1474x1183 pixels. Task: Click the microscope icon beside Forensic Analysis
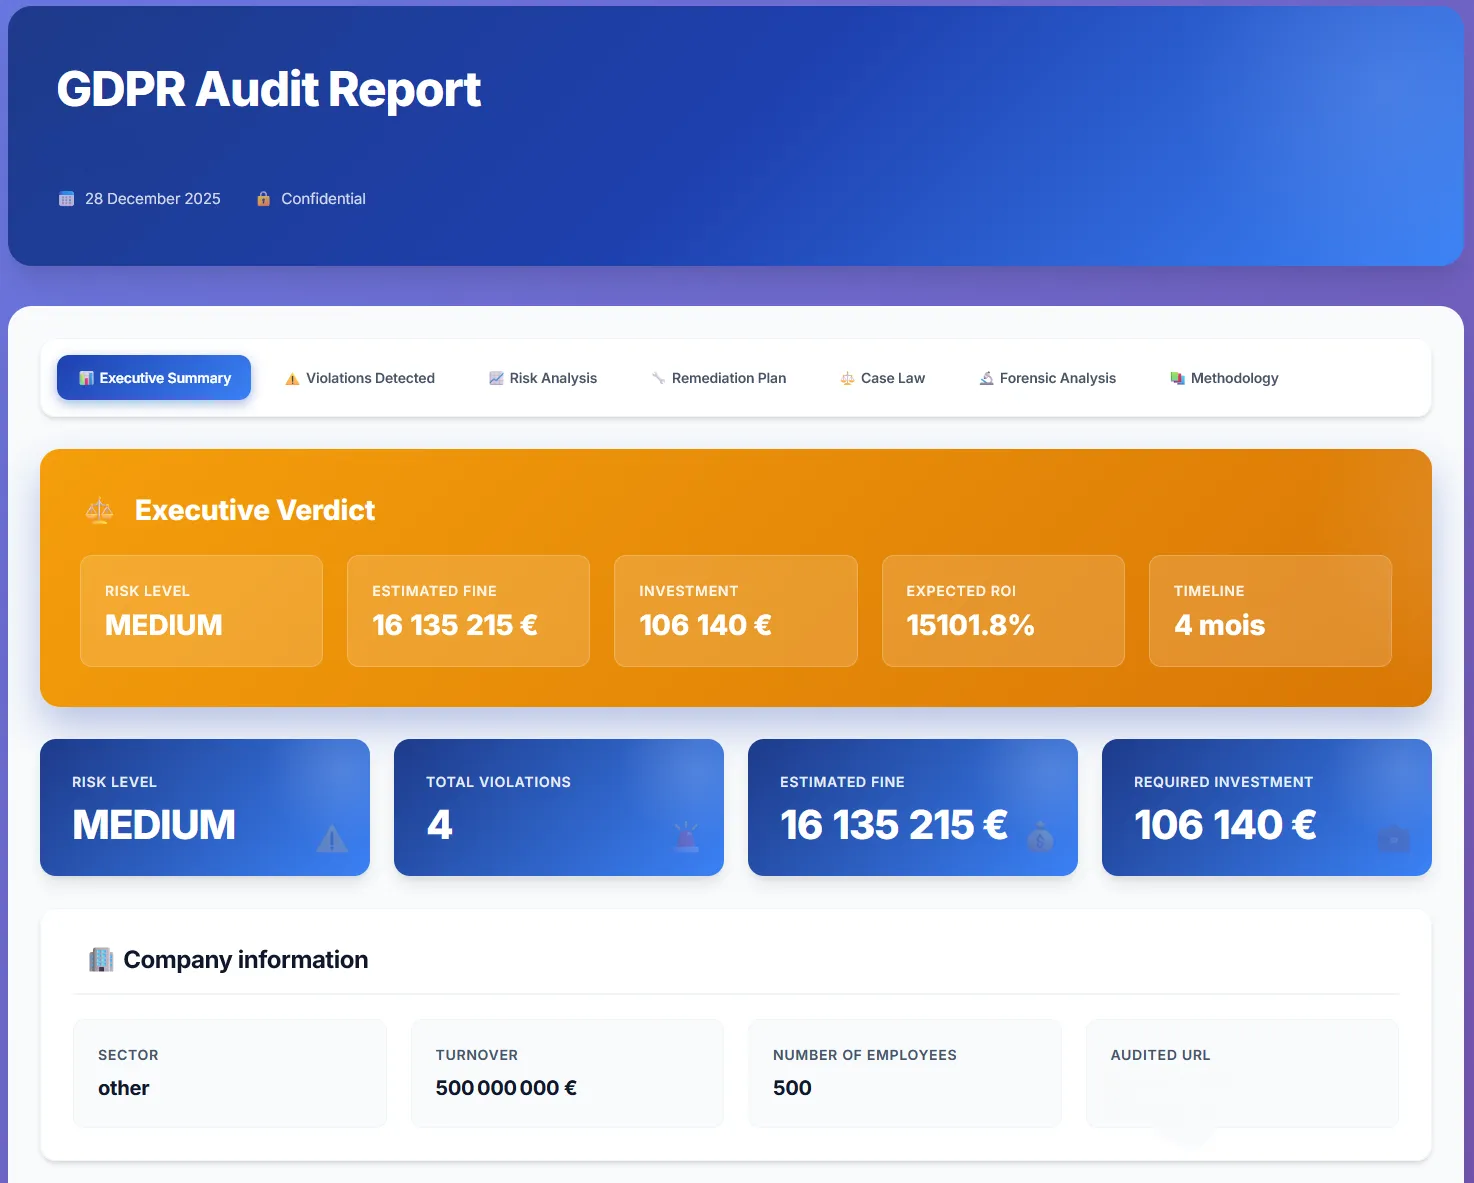[x=985, y=378]
